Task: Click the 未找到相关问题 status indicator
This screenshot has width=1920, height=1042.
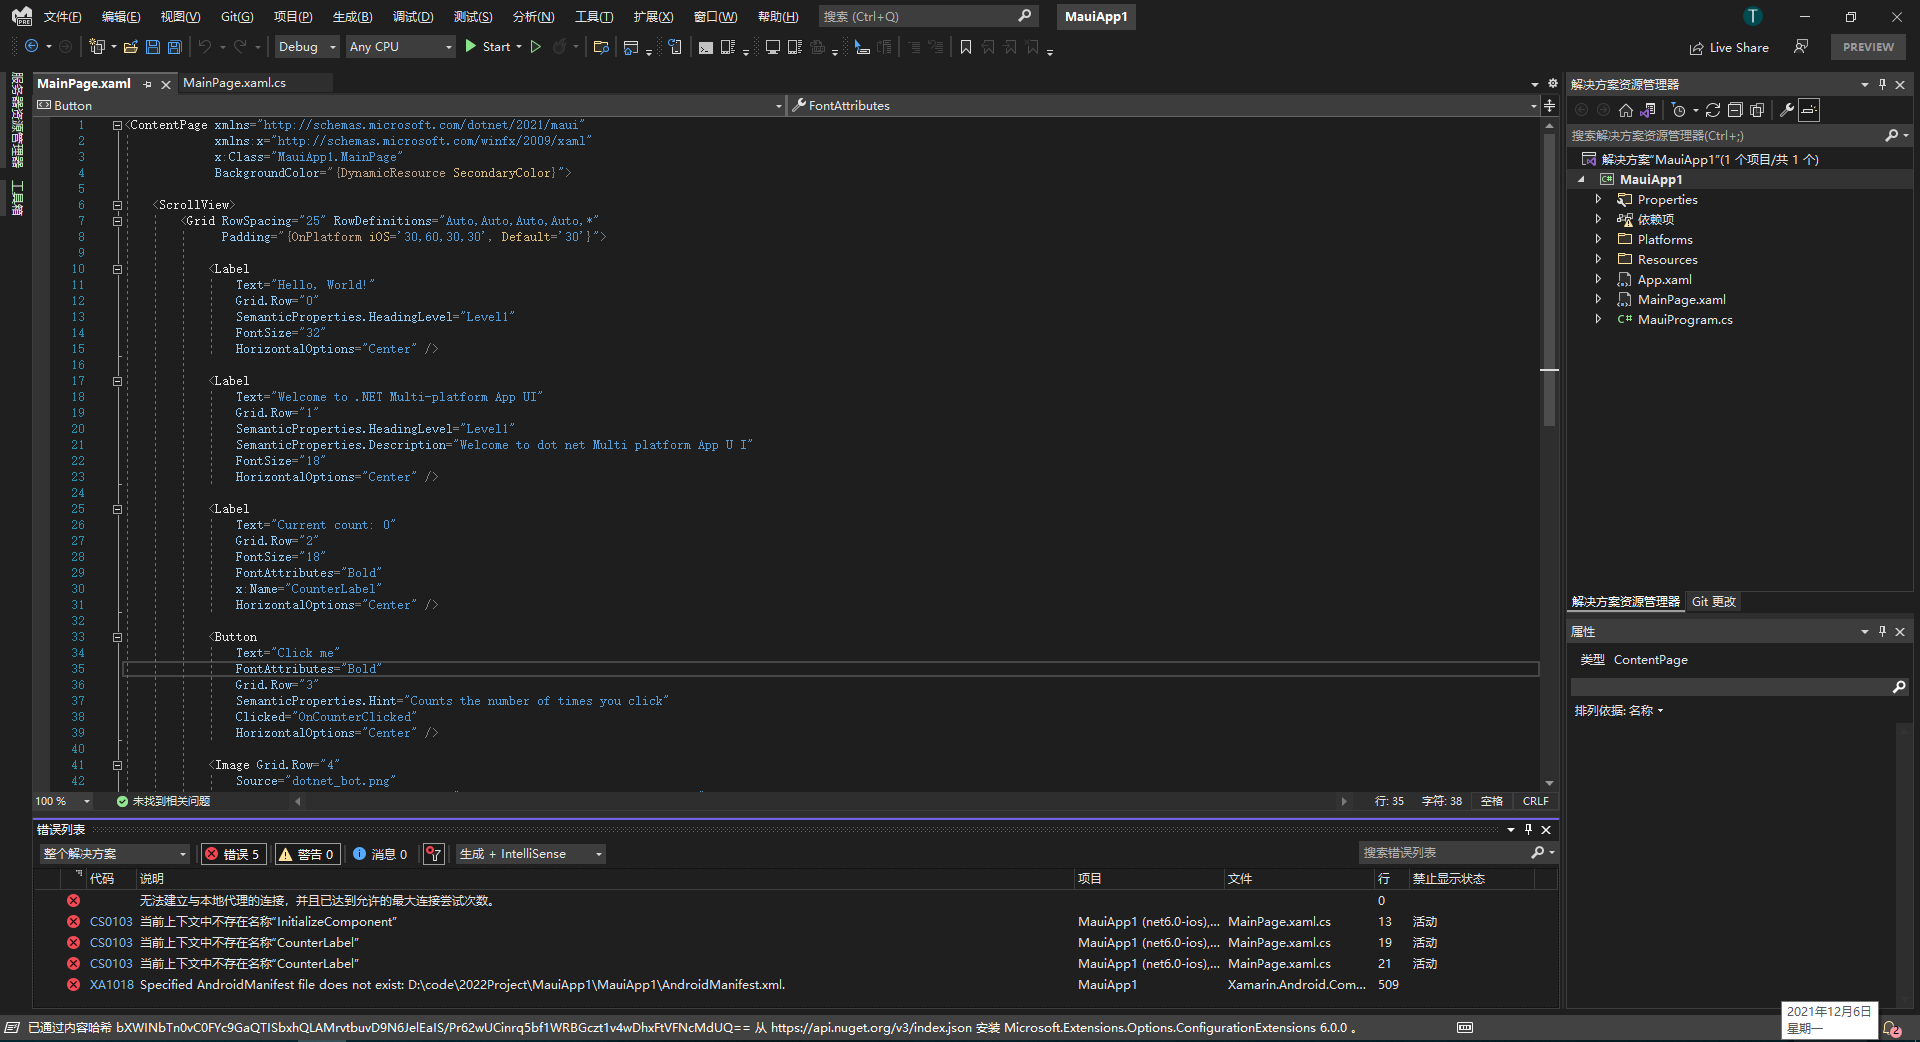Action: tap(163, 801)
